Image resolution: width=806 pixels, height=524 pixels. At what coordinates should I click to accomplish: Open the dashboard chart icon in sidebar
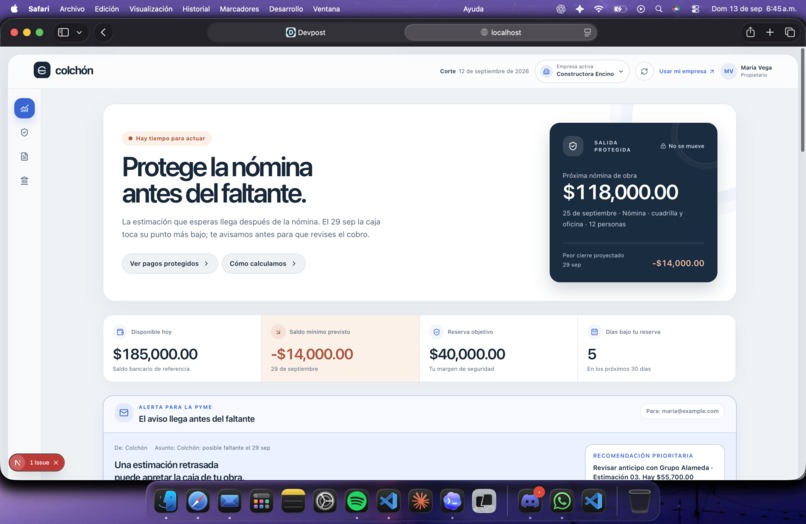pyautogui.click(x=24, y=109)
